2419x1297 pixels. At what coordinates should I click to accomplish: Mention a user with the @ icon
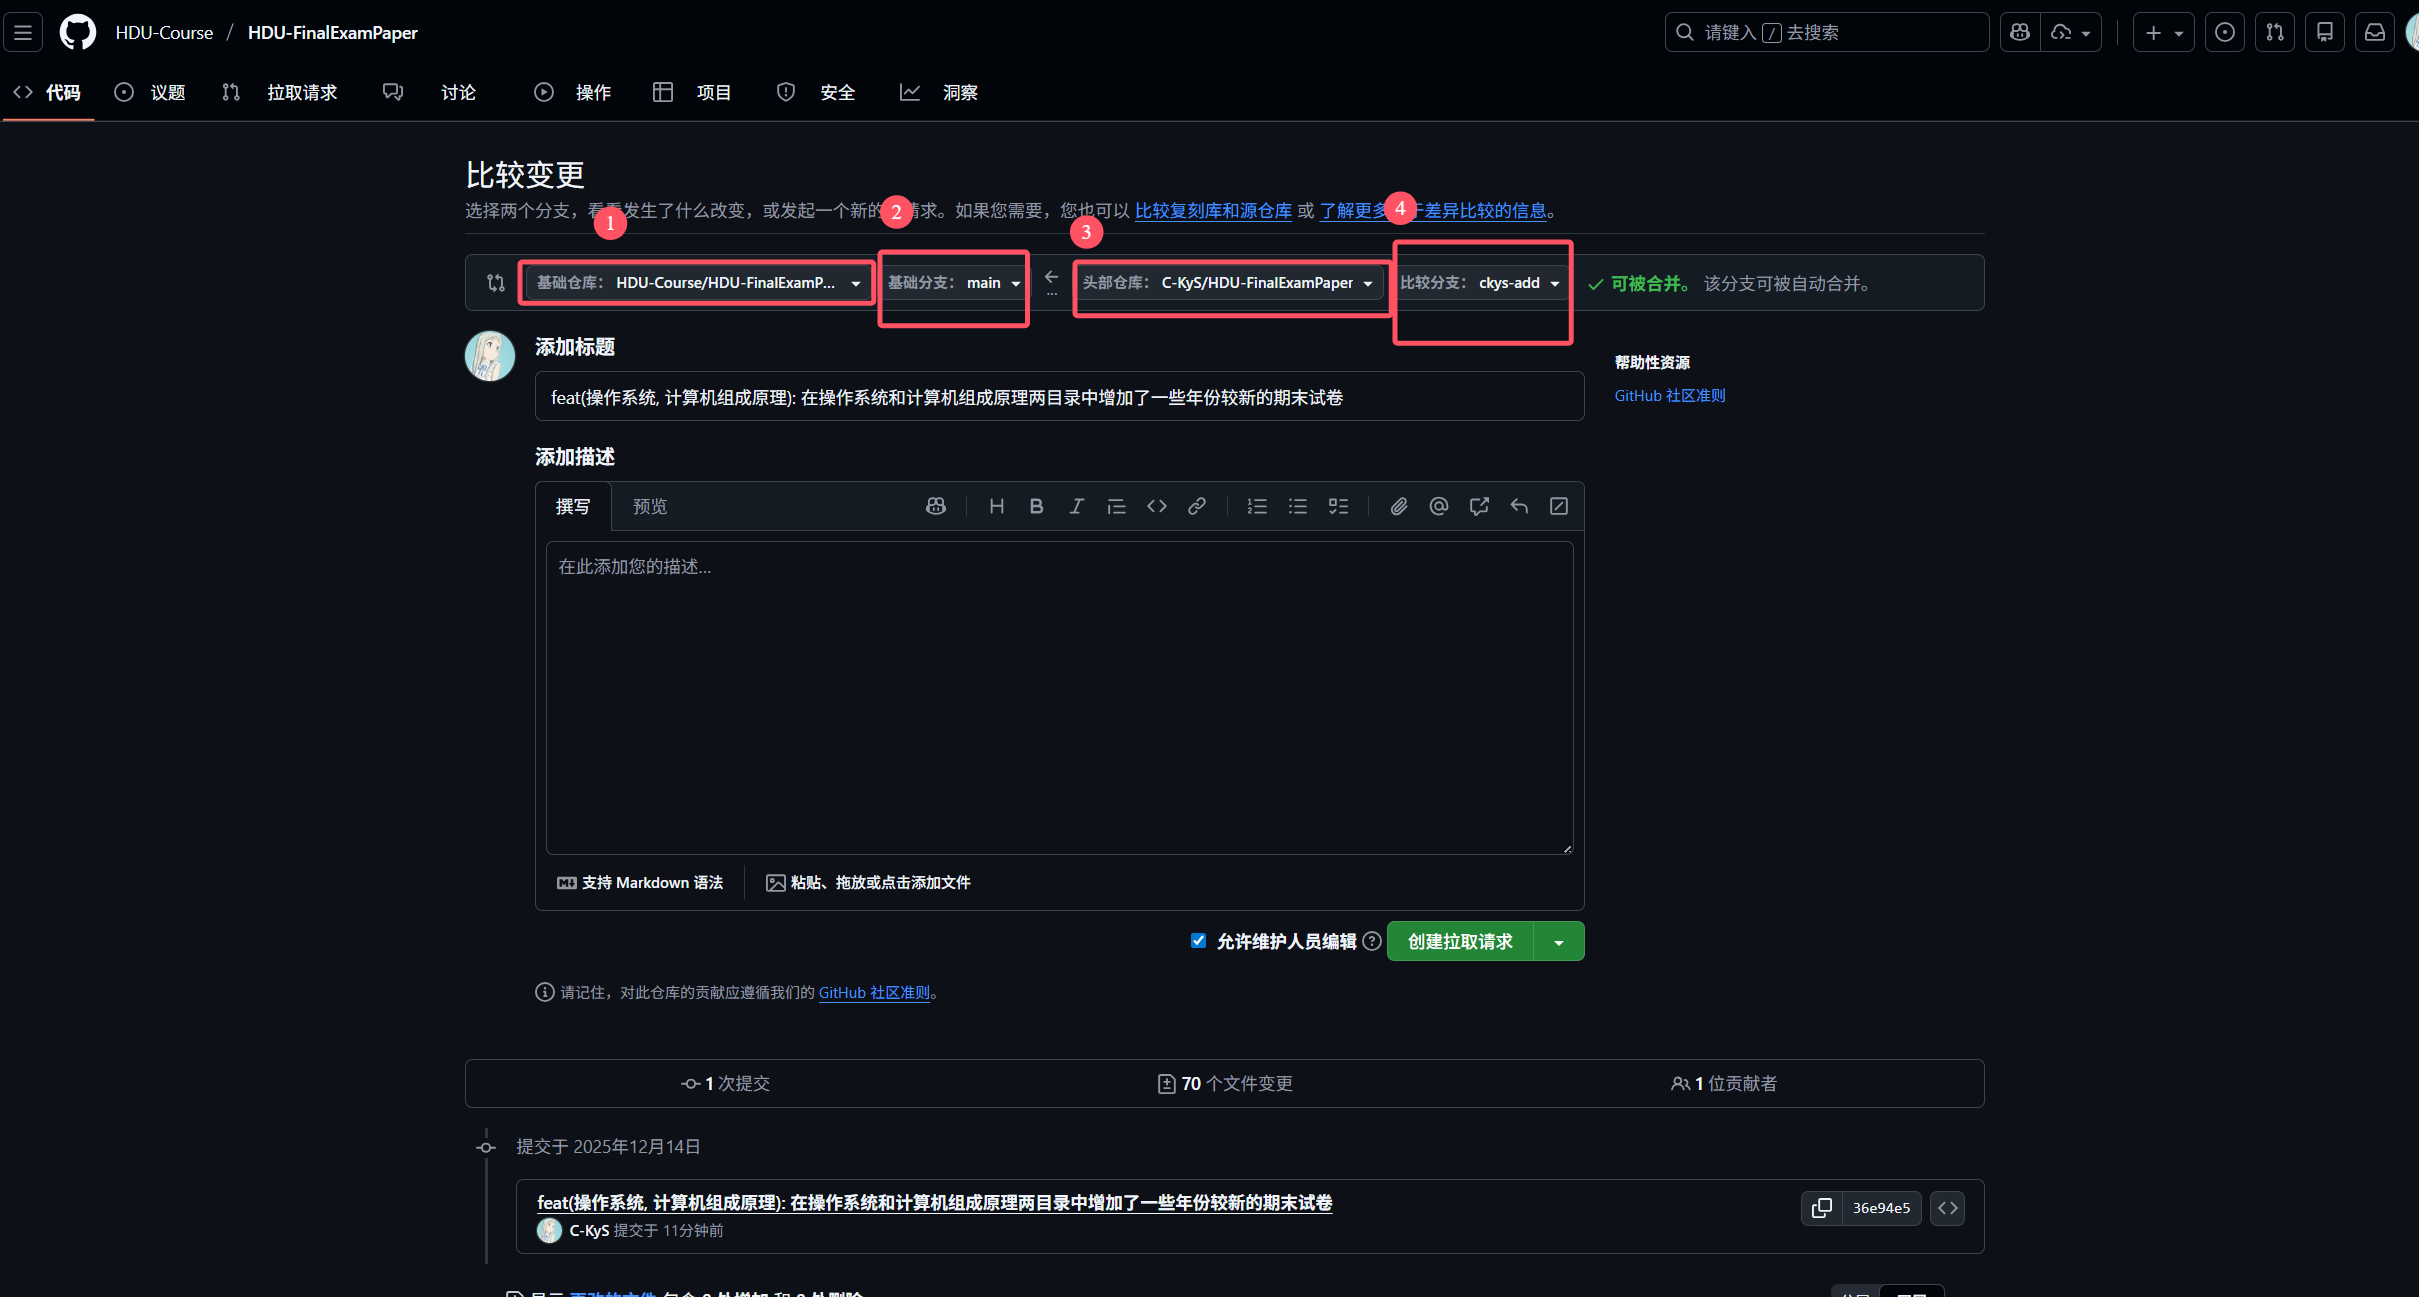[x=1438, y=506]
